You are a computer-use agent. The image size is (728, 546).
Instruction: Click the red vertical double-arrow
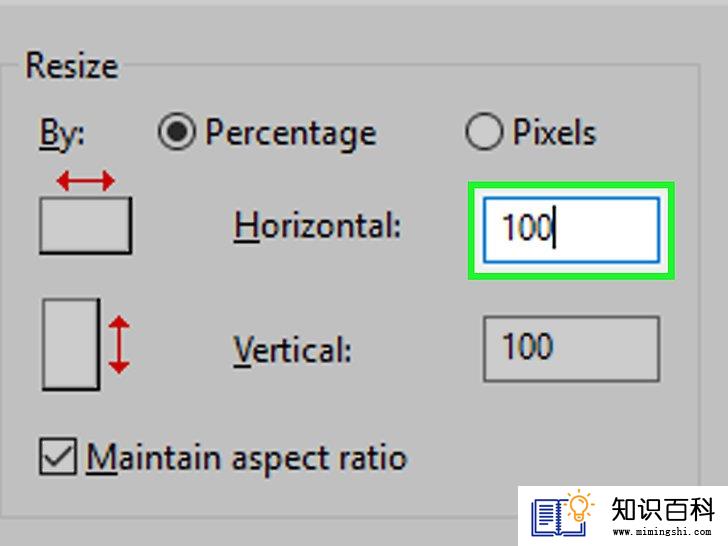119,345
